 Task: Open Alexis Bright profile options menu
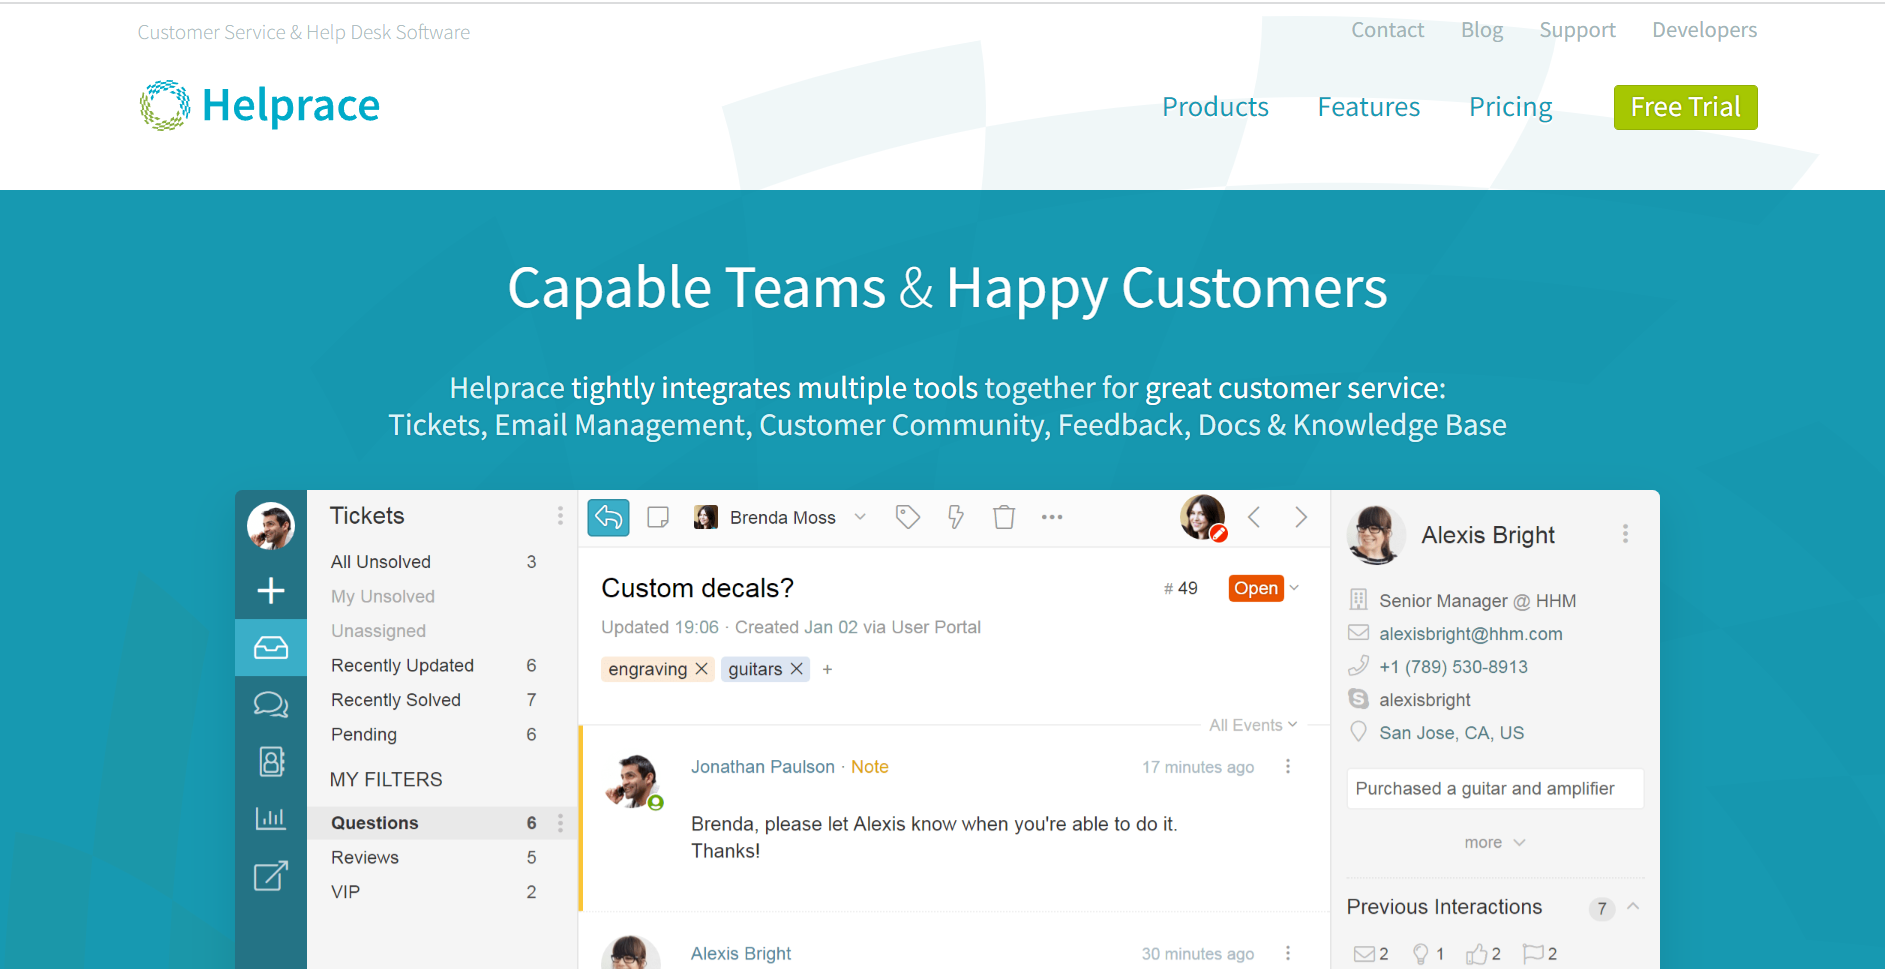point(1626,534)
